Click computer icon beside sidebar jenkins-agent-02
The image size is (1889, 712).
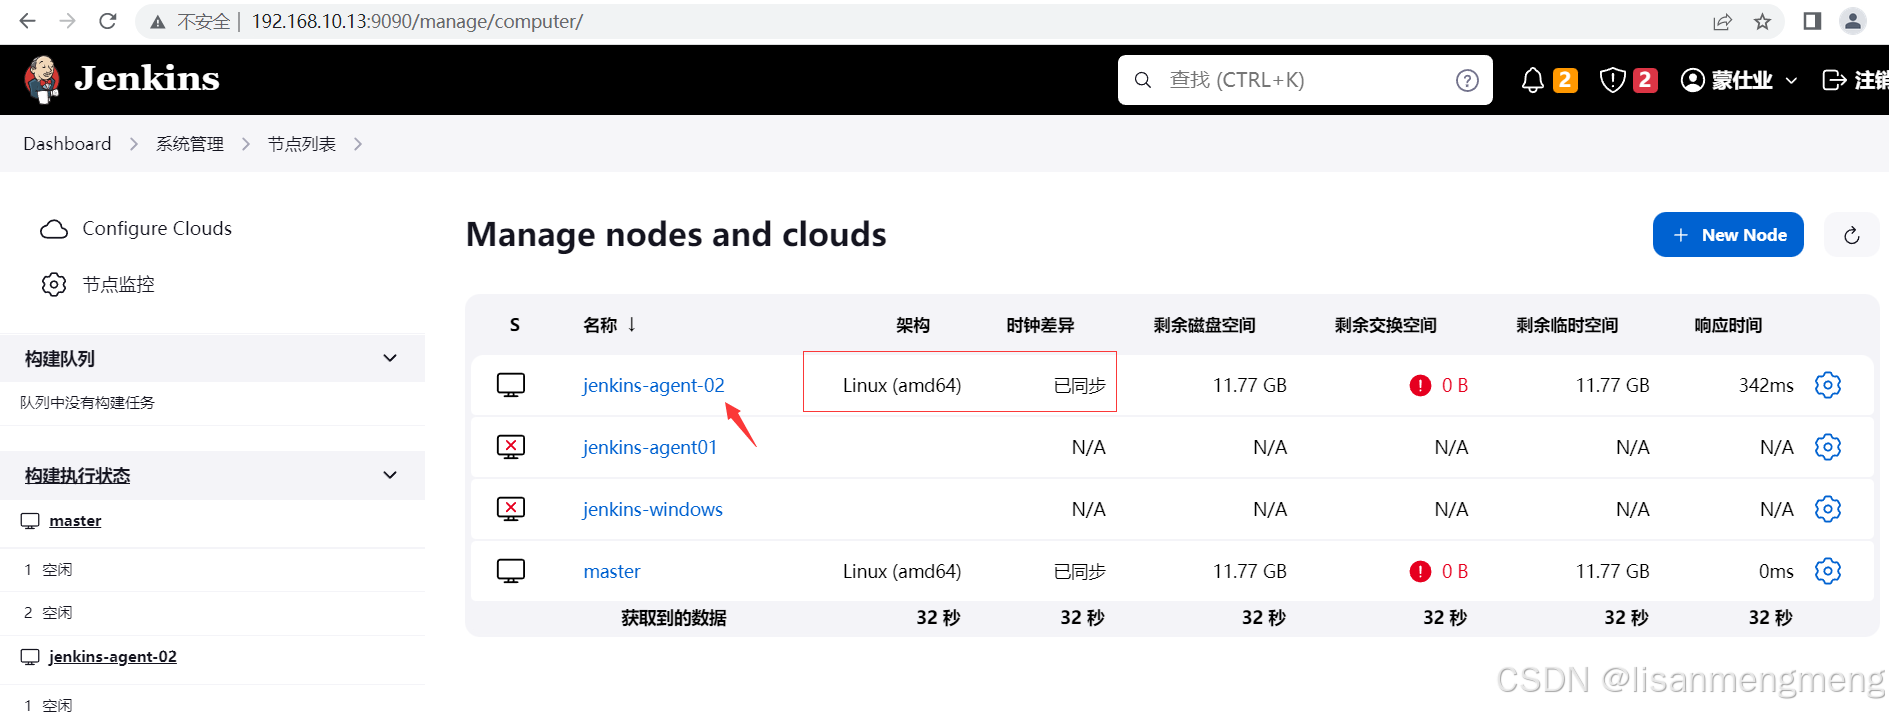31,657
